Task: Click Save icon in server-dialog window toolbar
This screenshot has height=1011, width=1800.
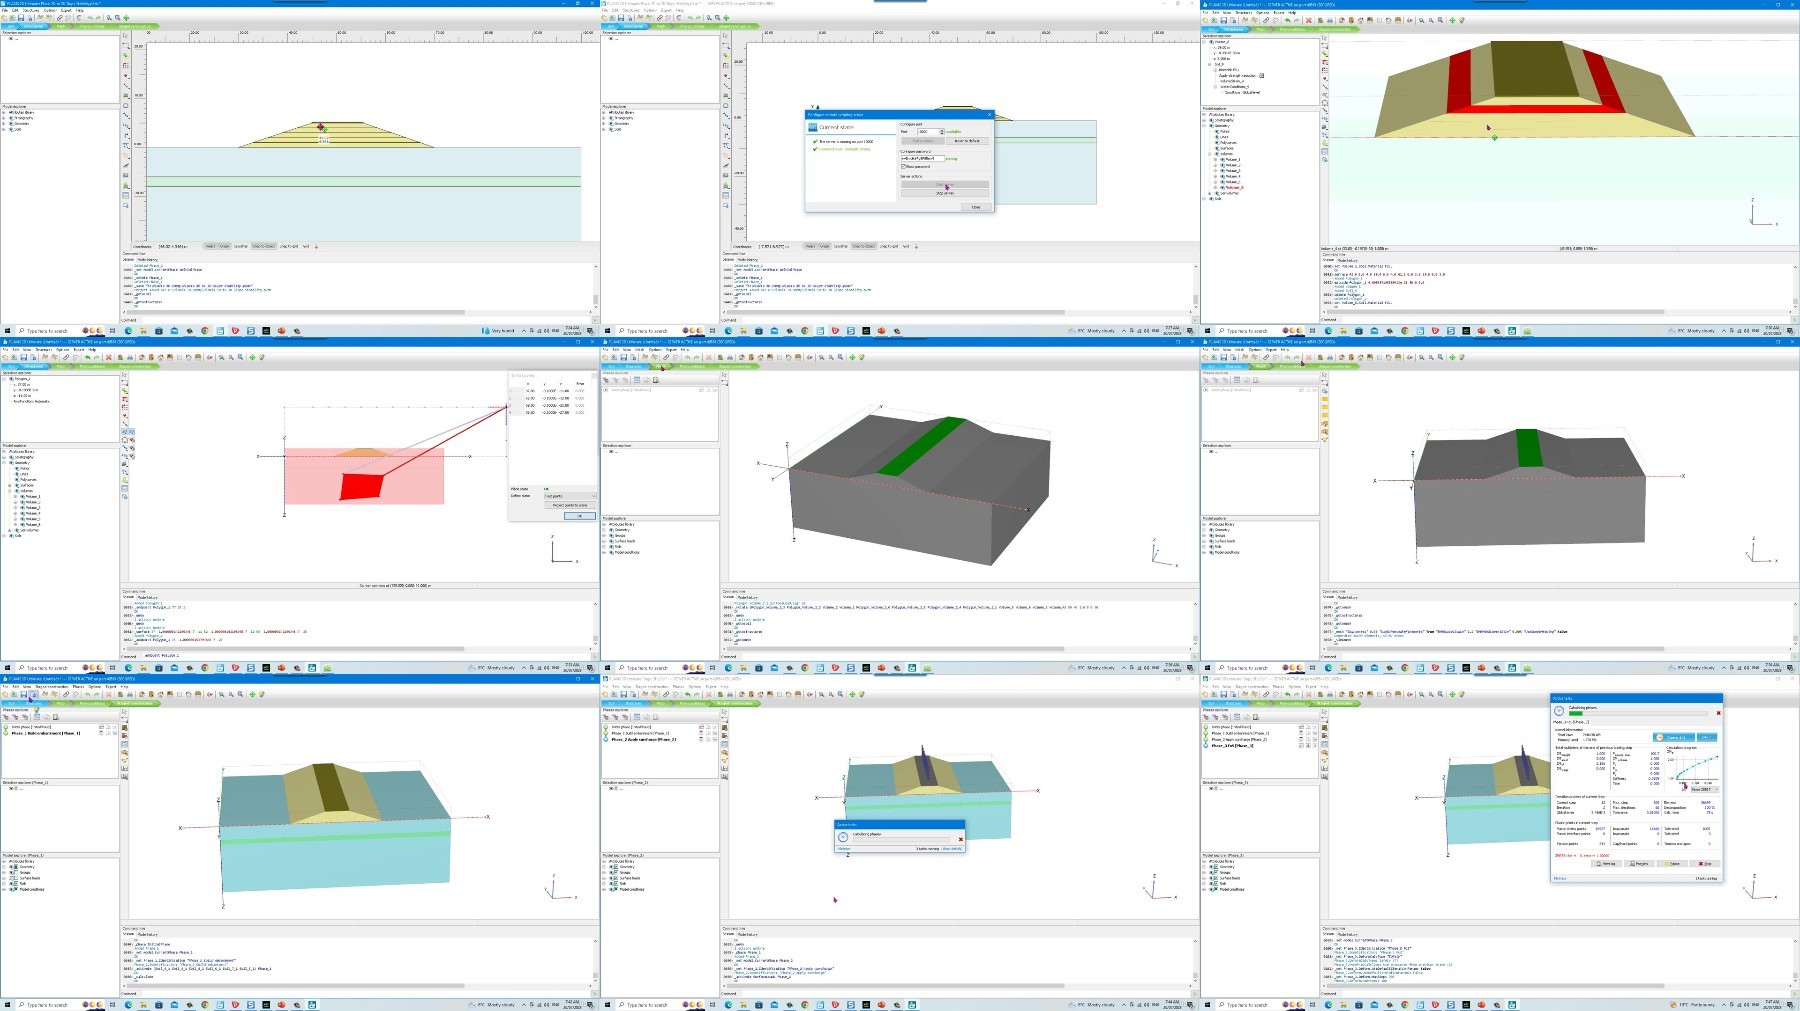Action: coord(621,18)
